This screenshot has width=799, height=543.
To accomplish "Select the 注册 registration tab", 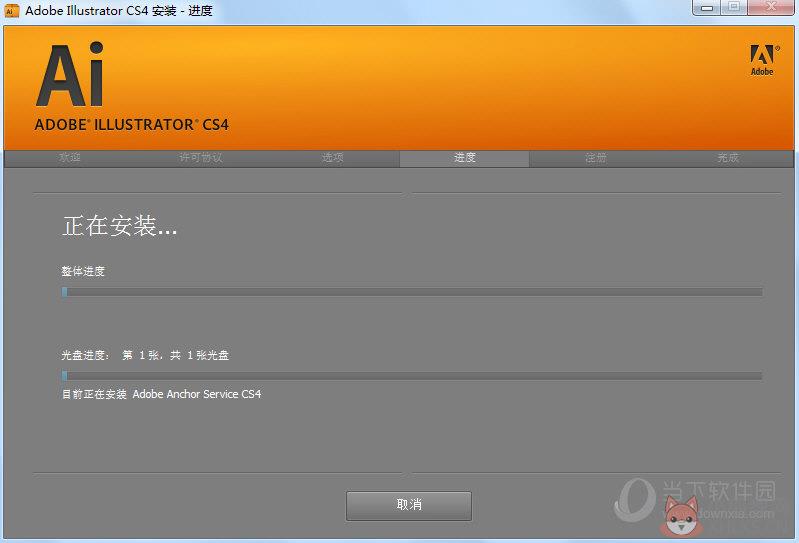I will tap(595, 158).
